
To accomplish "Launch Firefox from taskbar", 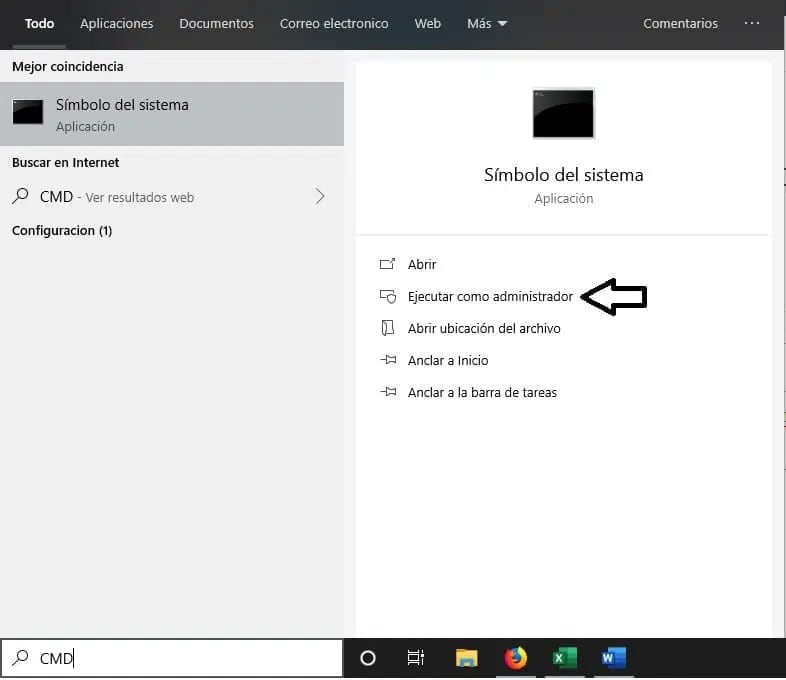I will click(516, 658).
